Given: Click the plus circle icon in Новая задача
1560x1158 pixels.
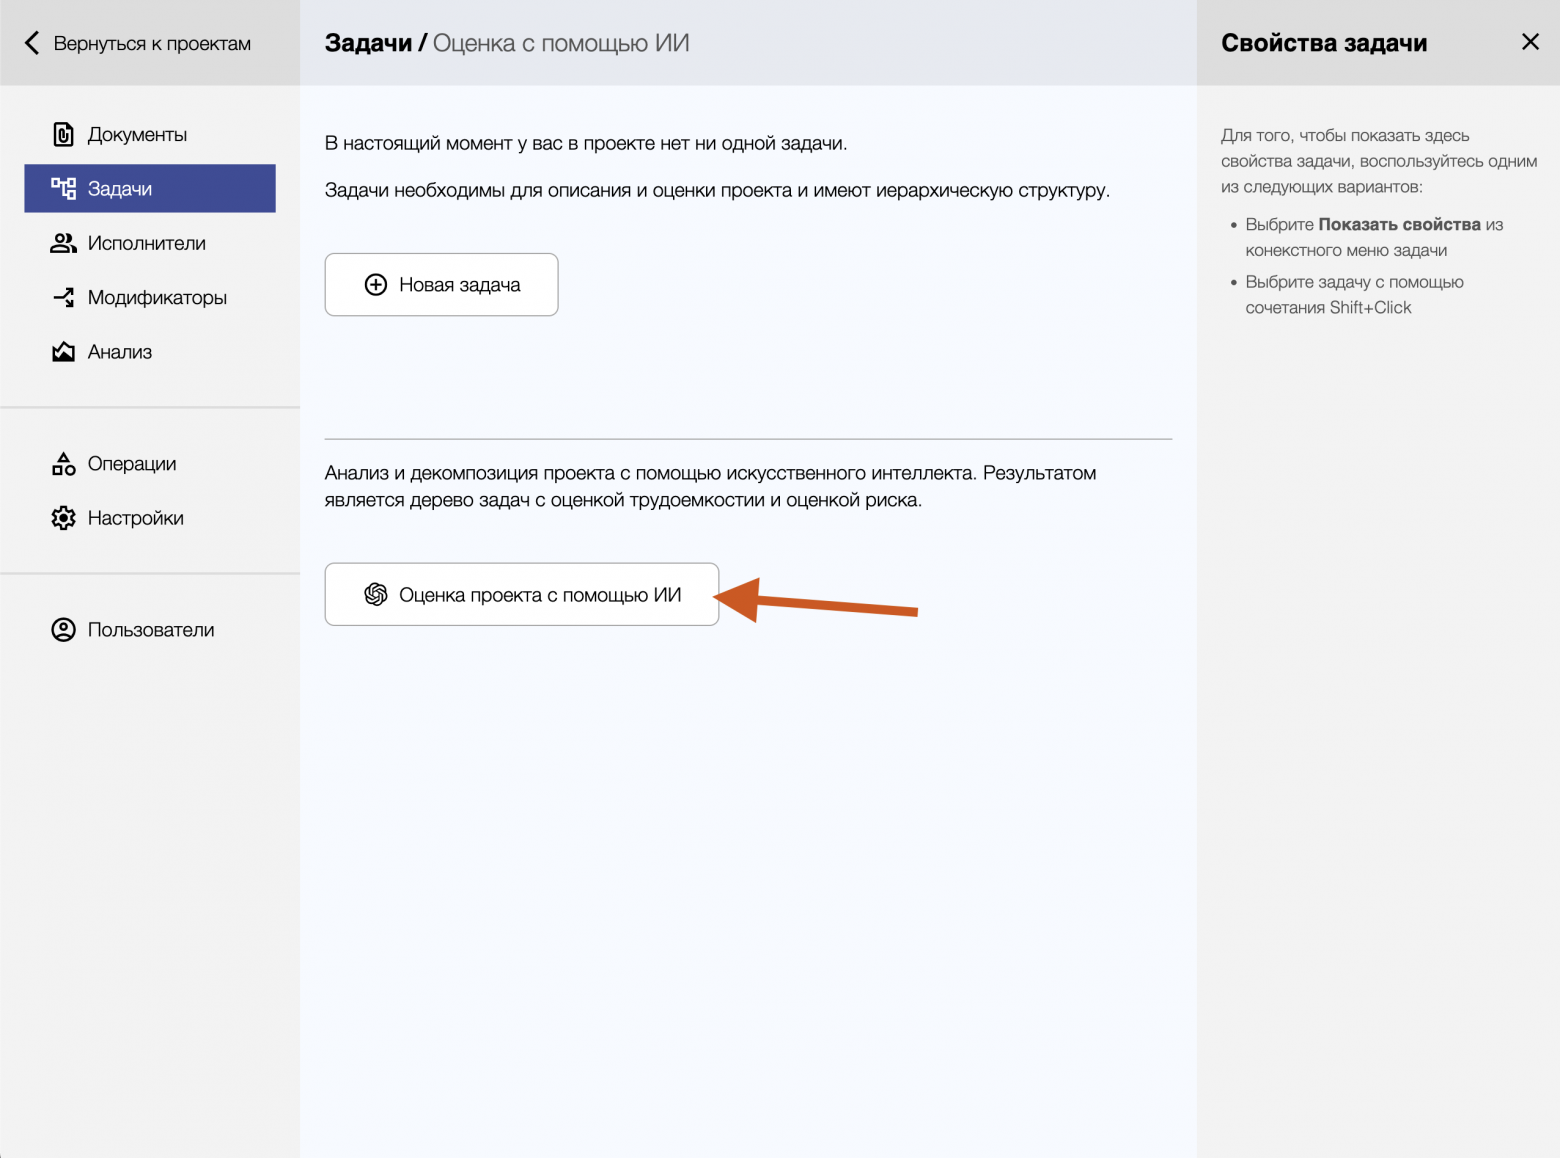Looking at the screenshot, I should [376, 285].
